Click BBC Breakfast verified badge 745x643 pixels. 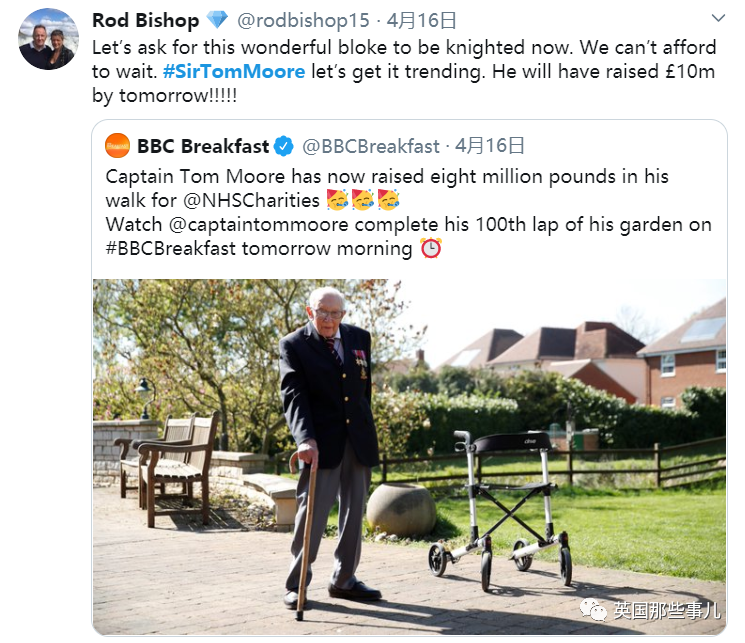click(x=284, y=146)
